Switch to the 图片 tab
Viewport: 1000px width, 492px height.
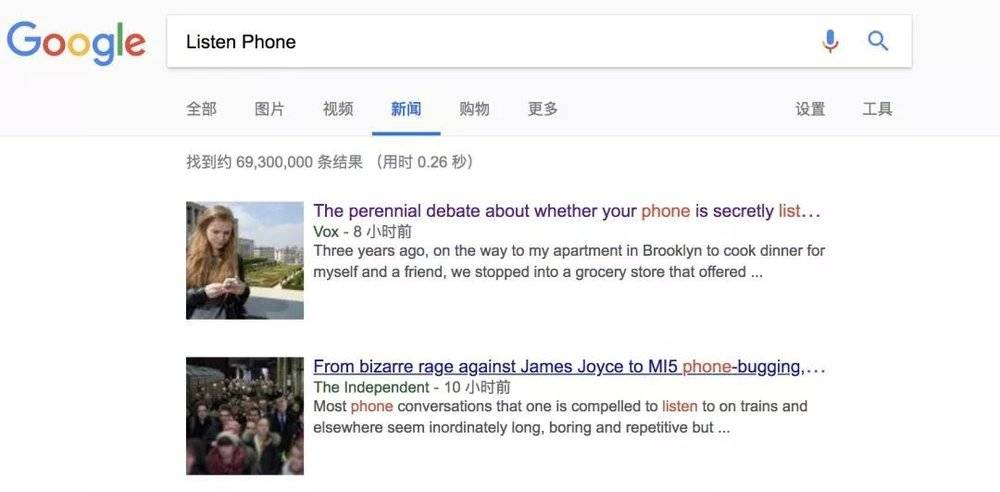coord(269,109)
